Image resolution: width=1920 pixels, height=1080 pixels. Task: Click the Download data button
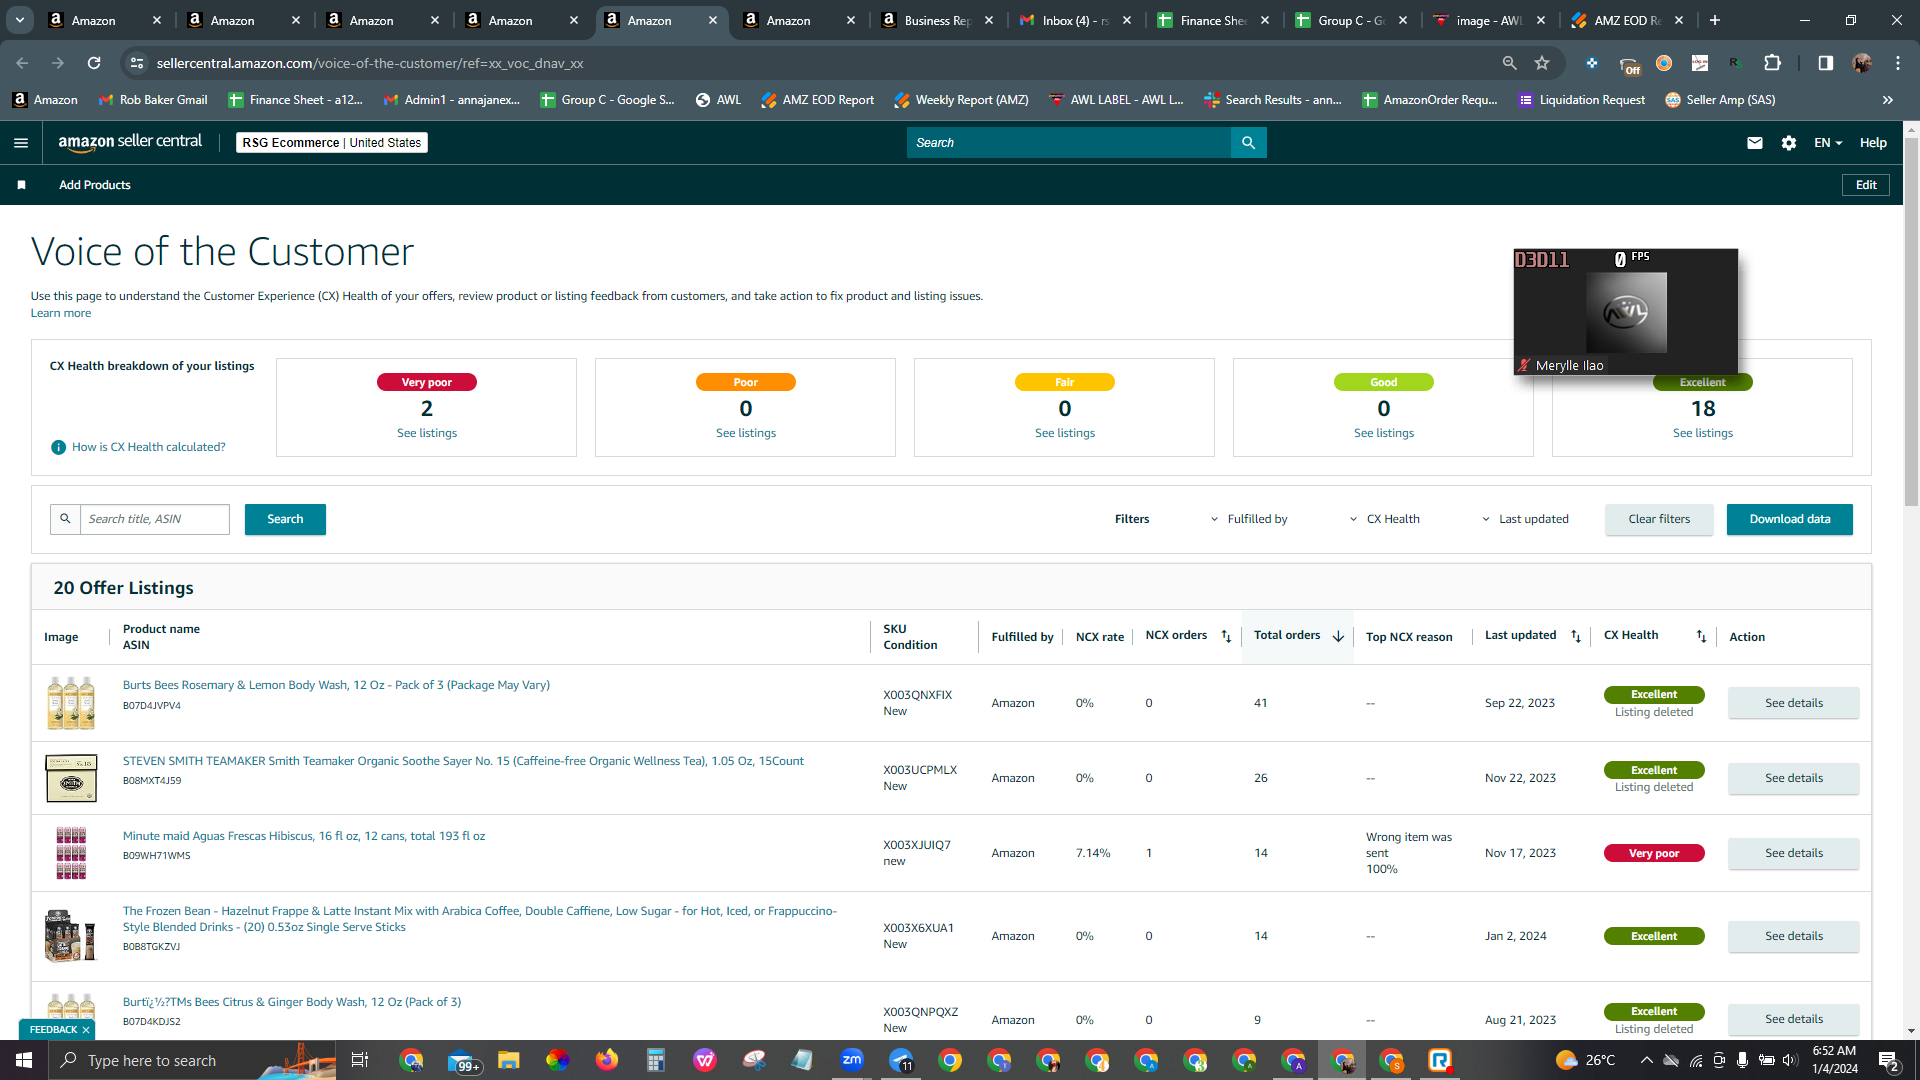1790,519
